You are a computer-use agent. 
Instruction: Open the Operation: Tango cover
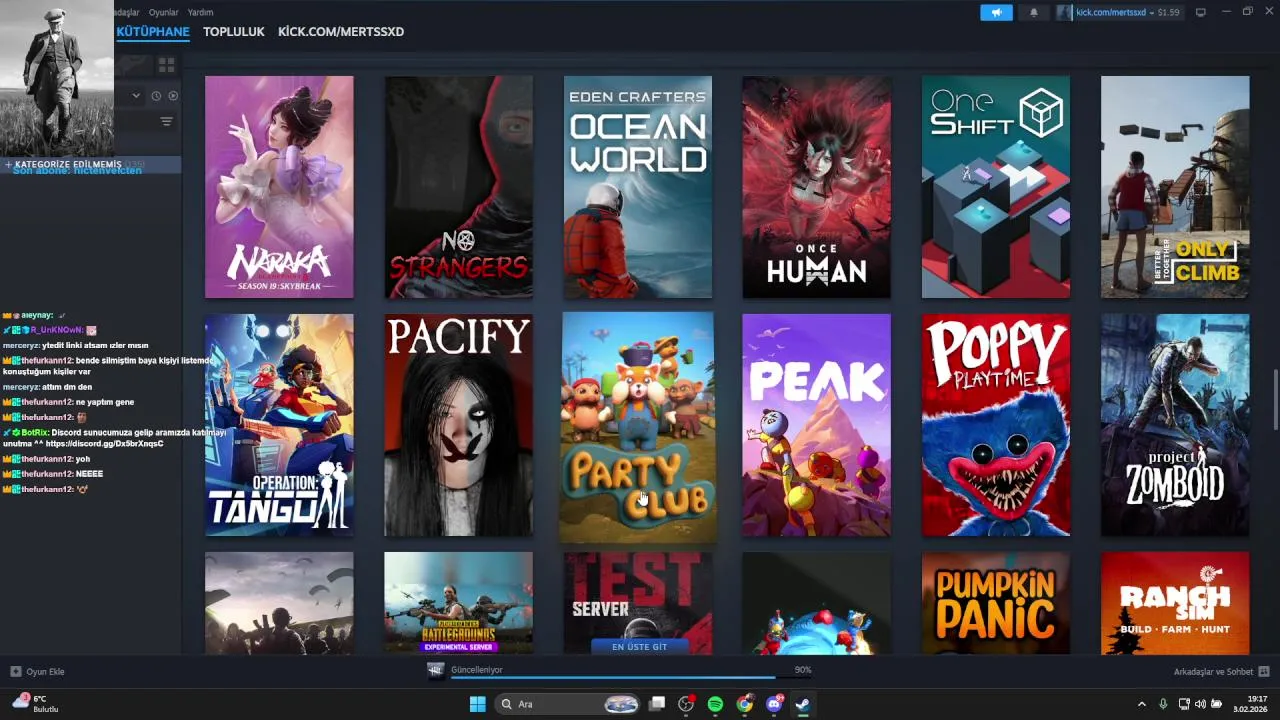[x=279, y=425]
